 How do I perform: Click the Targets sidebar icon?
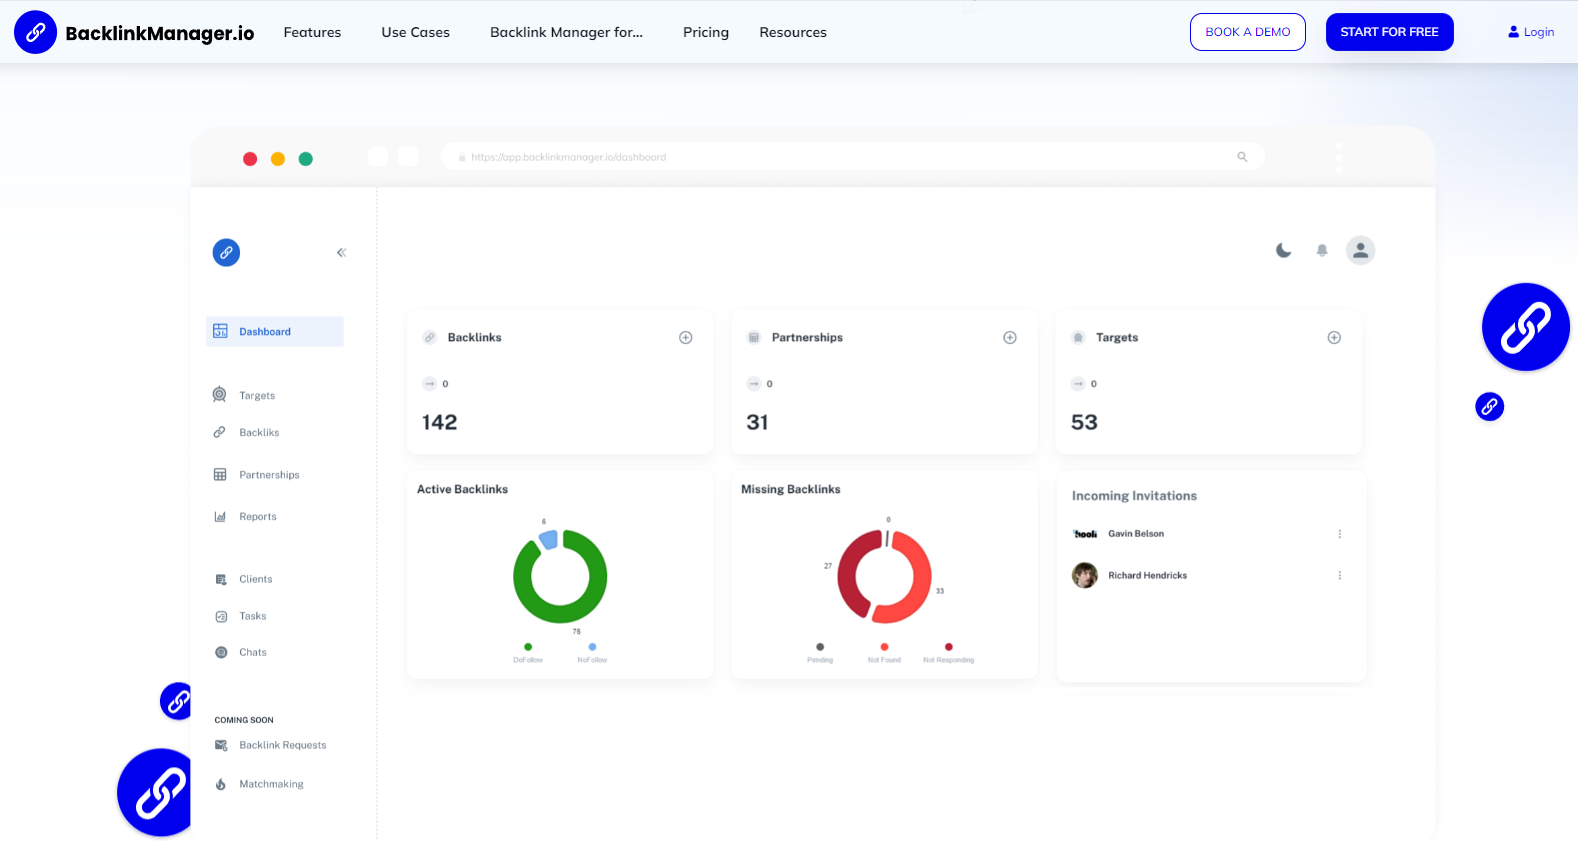(x=219, y=395)
